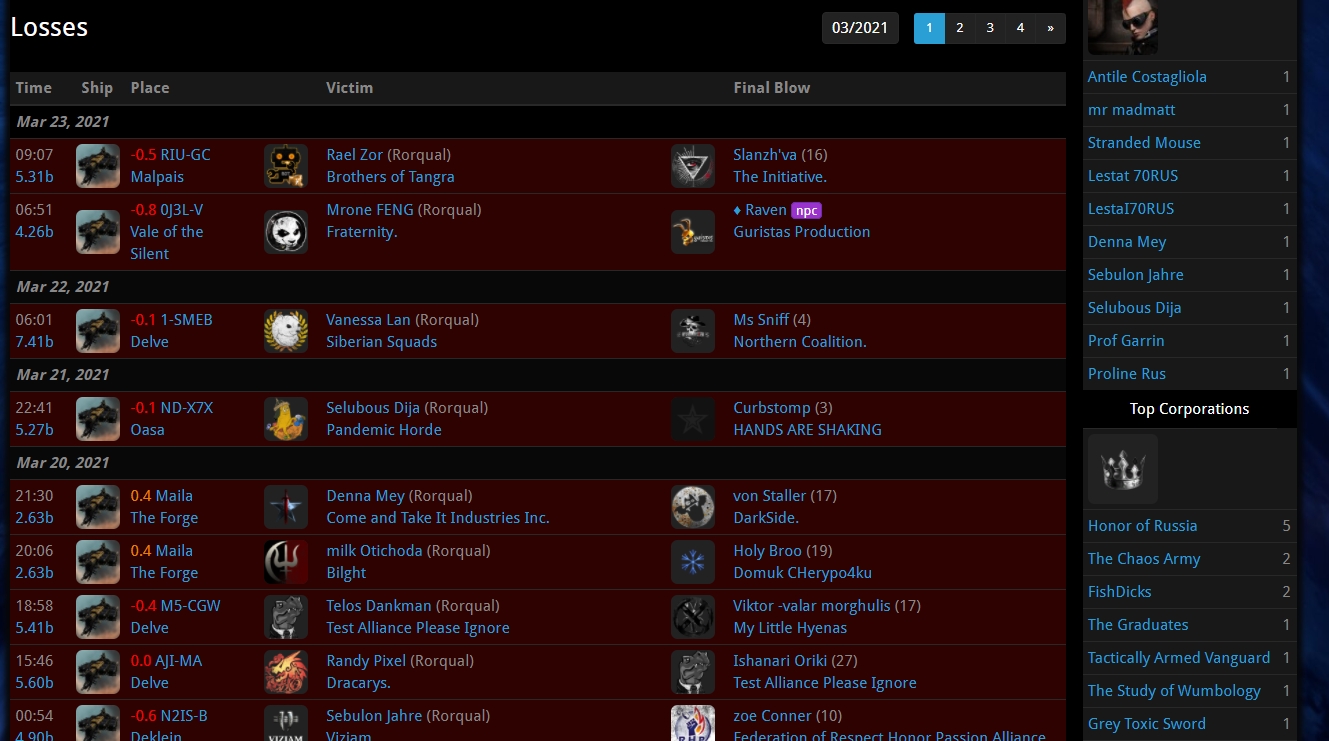The height and width of the screenshot is (741, 1329).
Task: Click Mrone FENG's panda avatar icon
Action: (286, 232)
